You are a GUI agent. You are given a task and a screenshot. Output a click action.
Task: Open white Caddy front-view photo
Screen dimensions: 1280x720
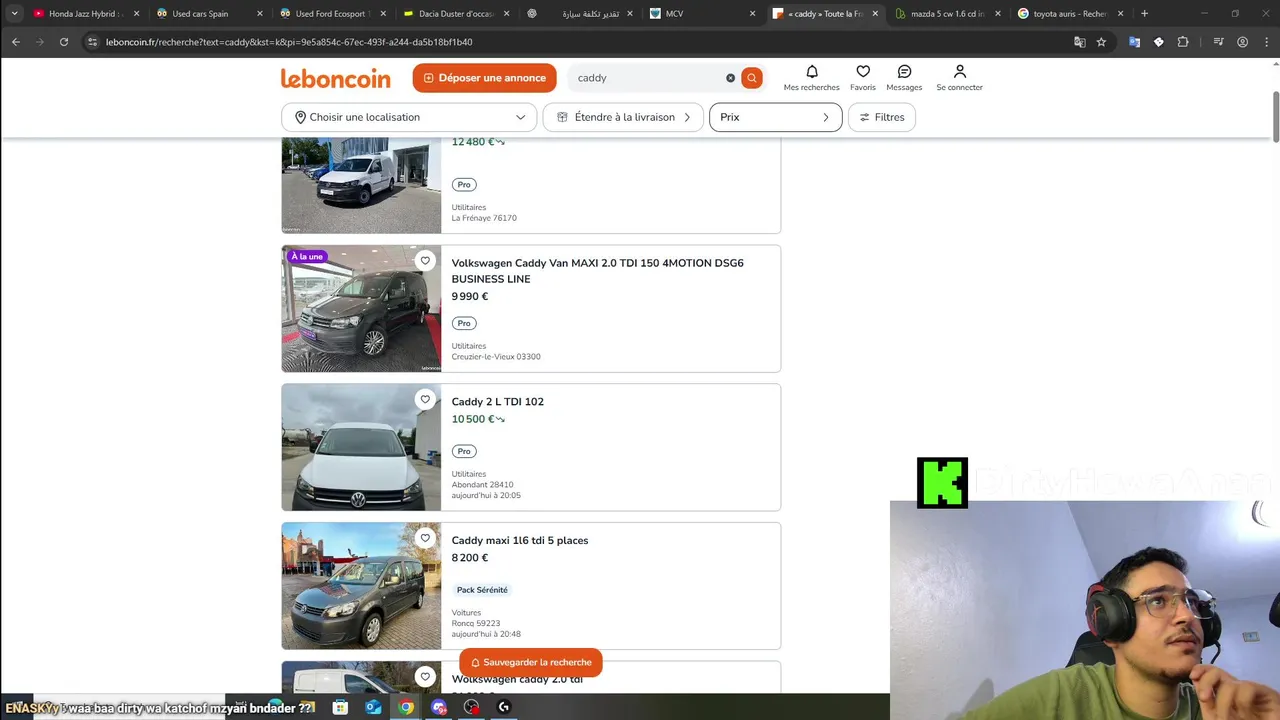click(361, 447)
